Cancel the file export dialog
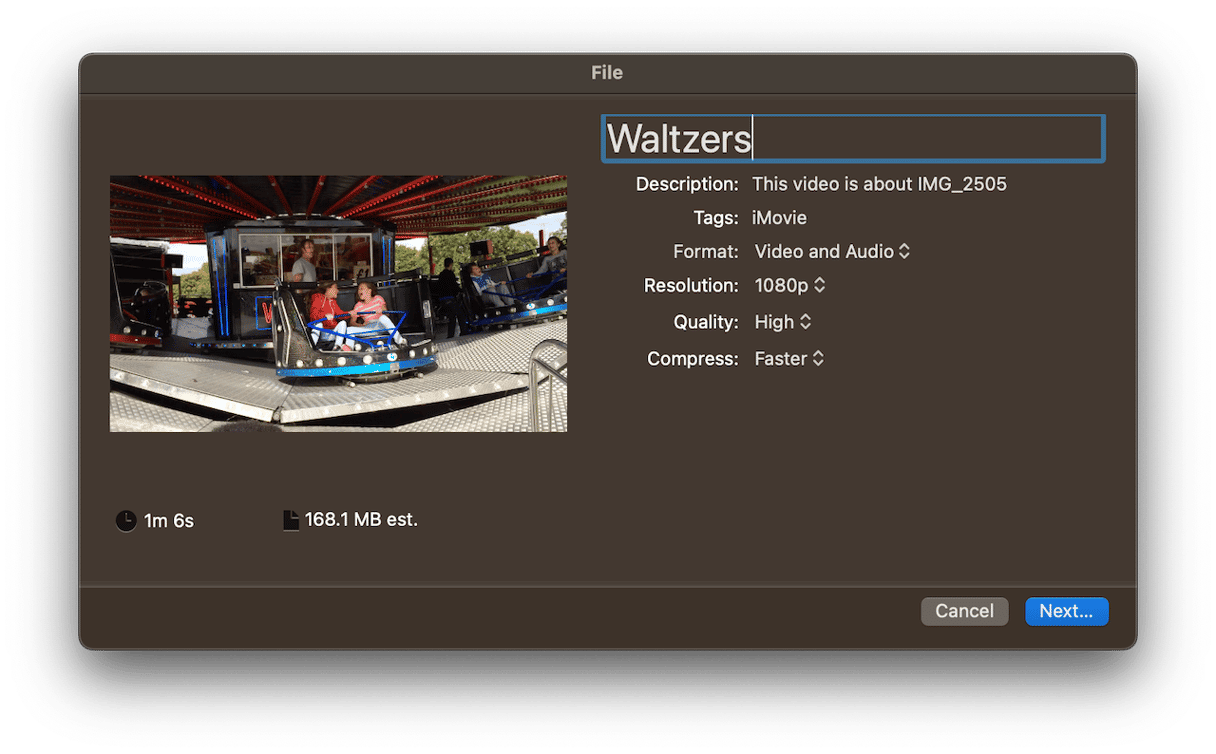 (x=964, y=611)
